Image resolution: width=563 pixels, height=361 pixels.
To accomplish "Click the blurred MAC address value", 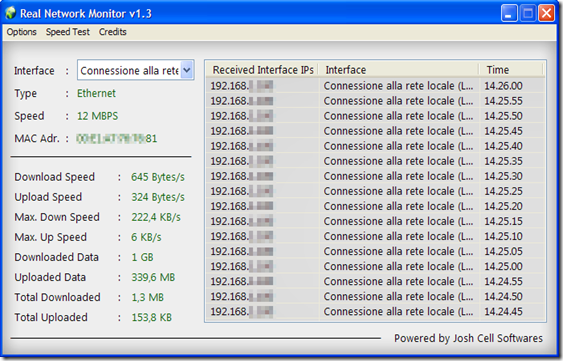I will point(117,139).
